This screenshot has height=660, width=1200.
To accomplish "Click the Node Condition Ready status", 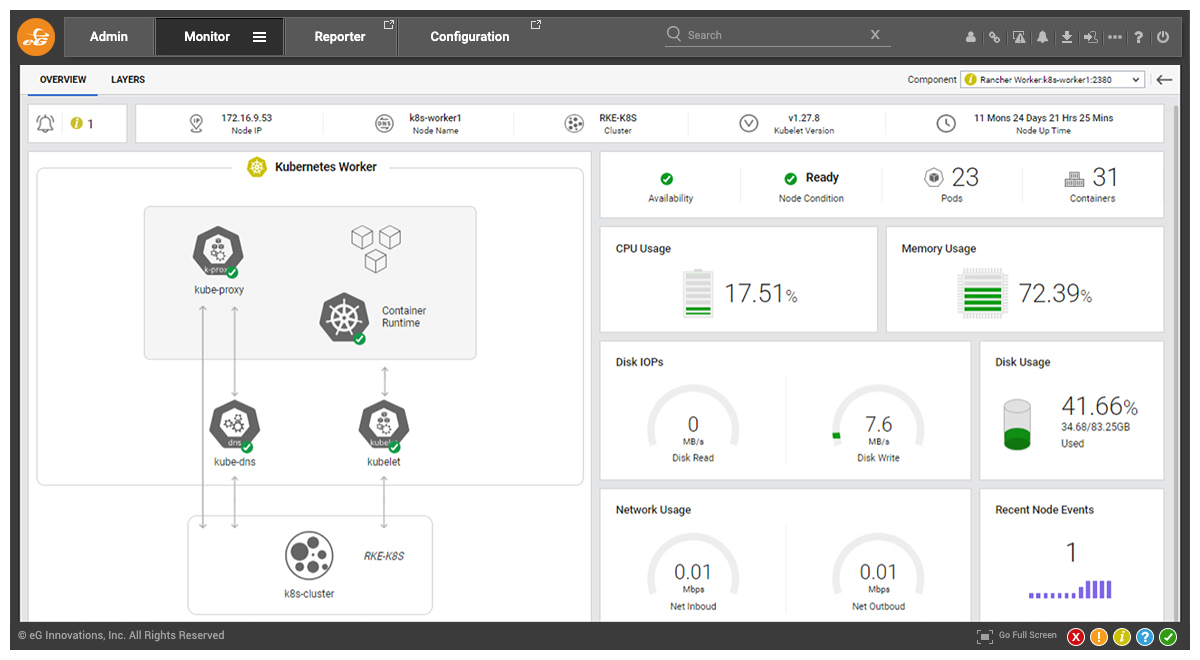I will (x=811, y=178).
